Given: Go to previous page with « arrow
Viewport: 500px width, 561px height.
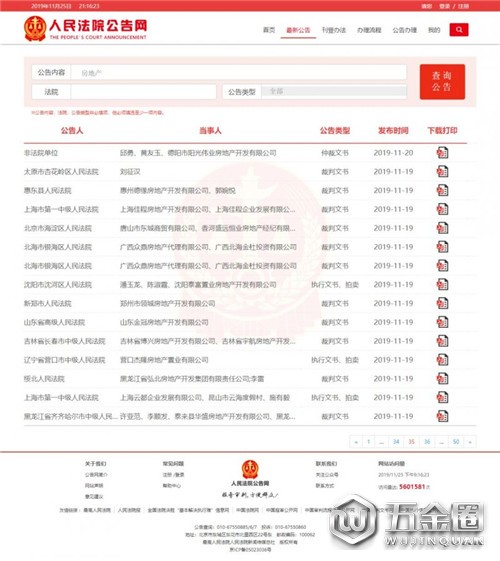Looking at the screenshot, I should click(356, 442).
